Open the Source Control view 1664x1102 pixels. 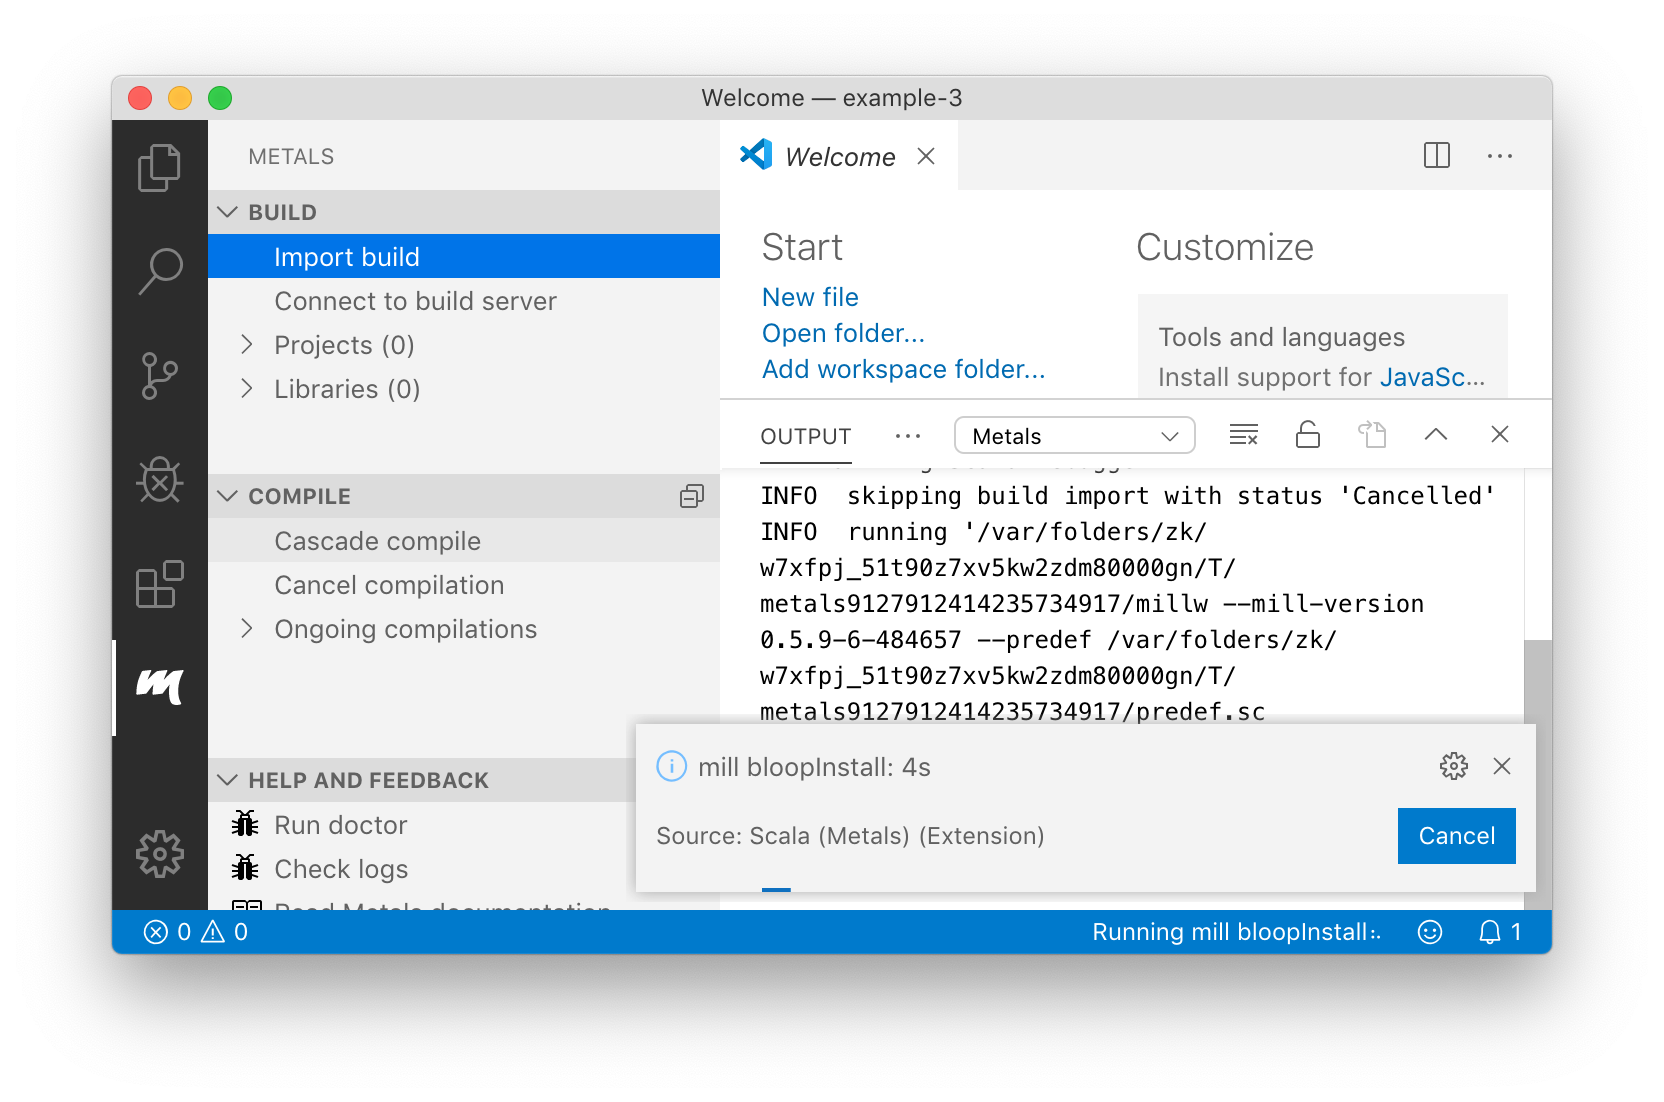159,376
